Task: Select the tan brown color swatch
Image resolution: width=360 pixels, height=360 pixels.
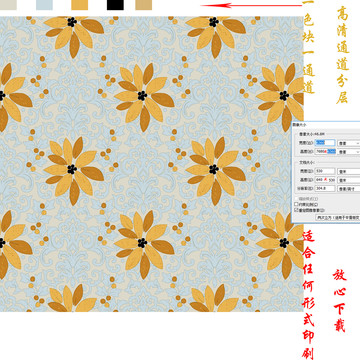Action: click(x=144, y=5)
